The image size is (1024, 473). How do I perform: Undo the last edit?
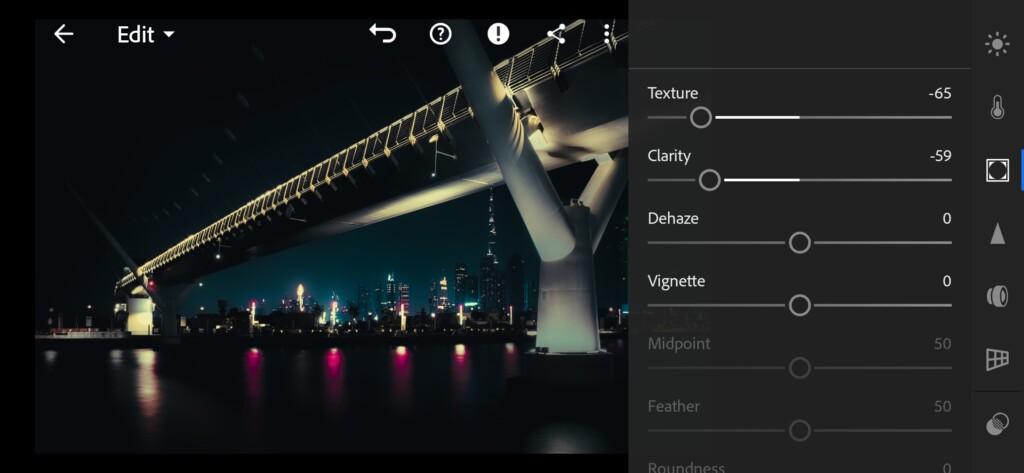click(383, 33)
